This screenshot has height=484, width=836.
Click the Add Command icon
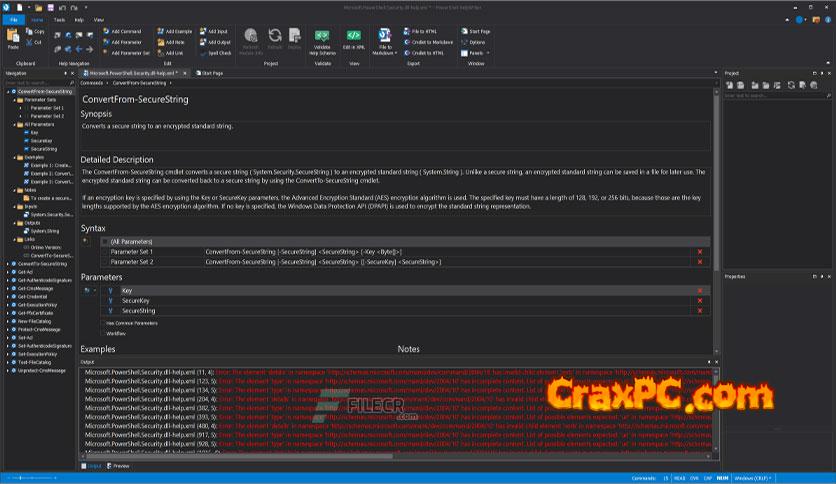126,31
